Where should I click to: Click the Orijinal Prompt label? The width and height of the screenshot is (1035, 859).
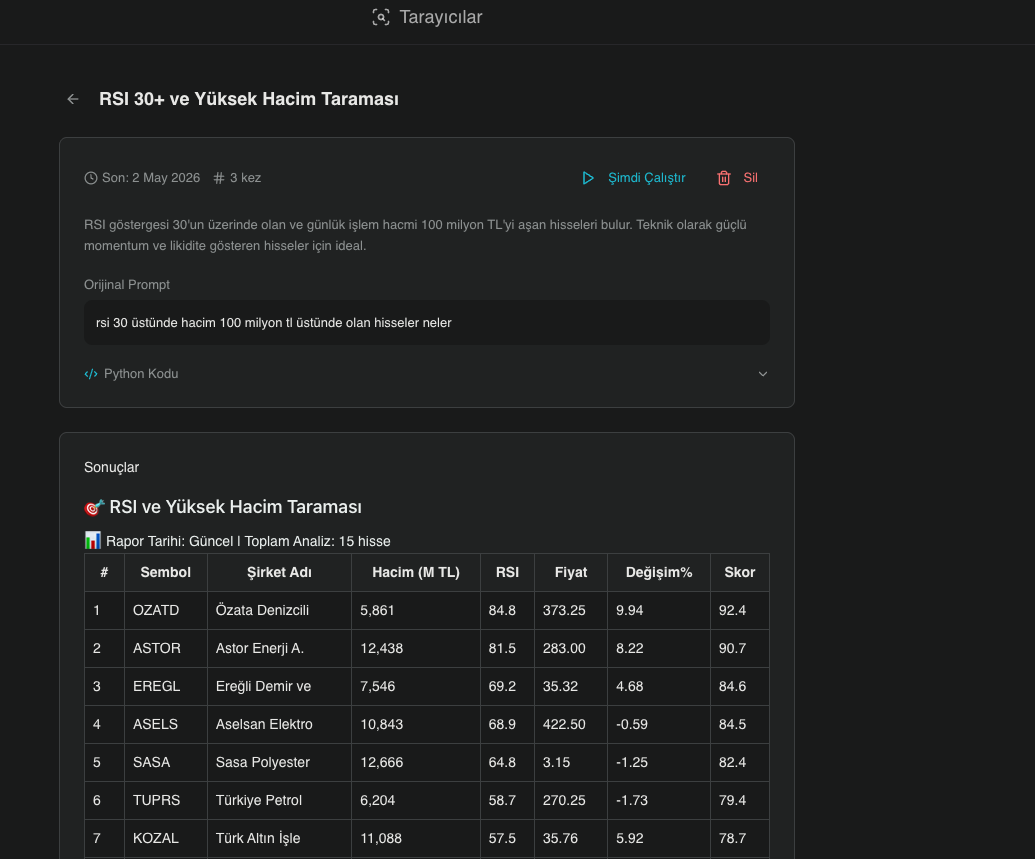[x=127, y=285]
